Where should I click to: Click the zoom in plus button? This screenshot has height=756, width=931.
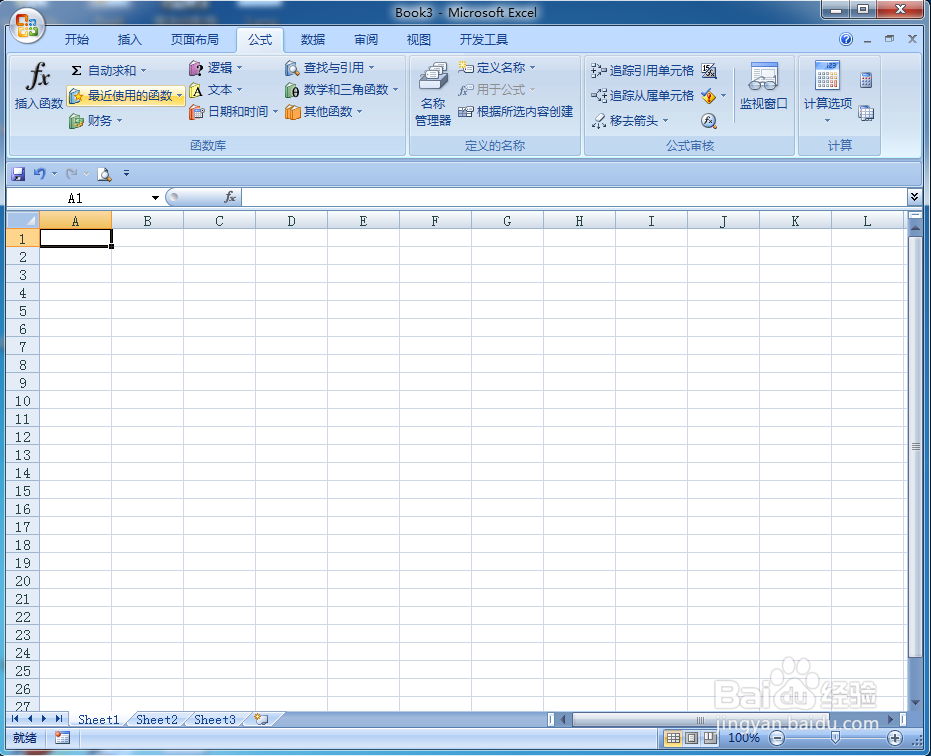[x=895, y=738]
